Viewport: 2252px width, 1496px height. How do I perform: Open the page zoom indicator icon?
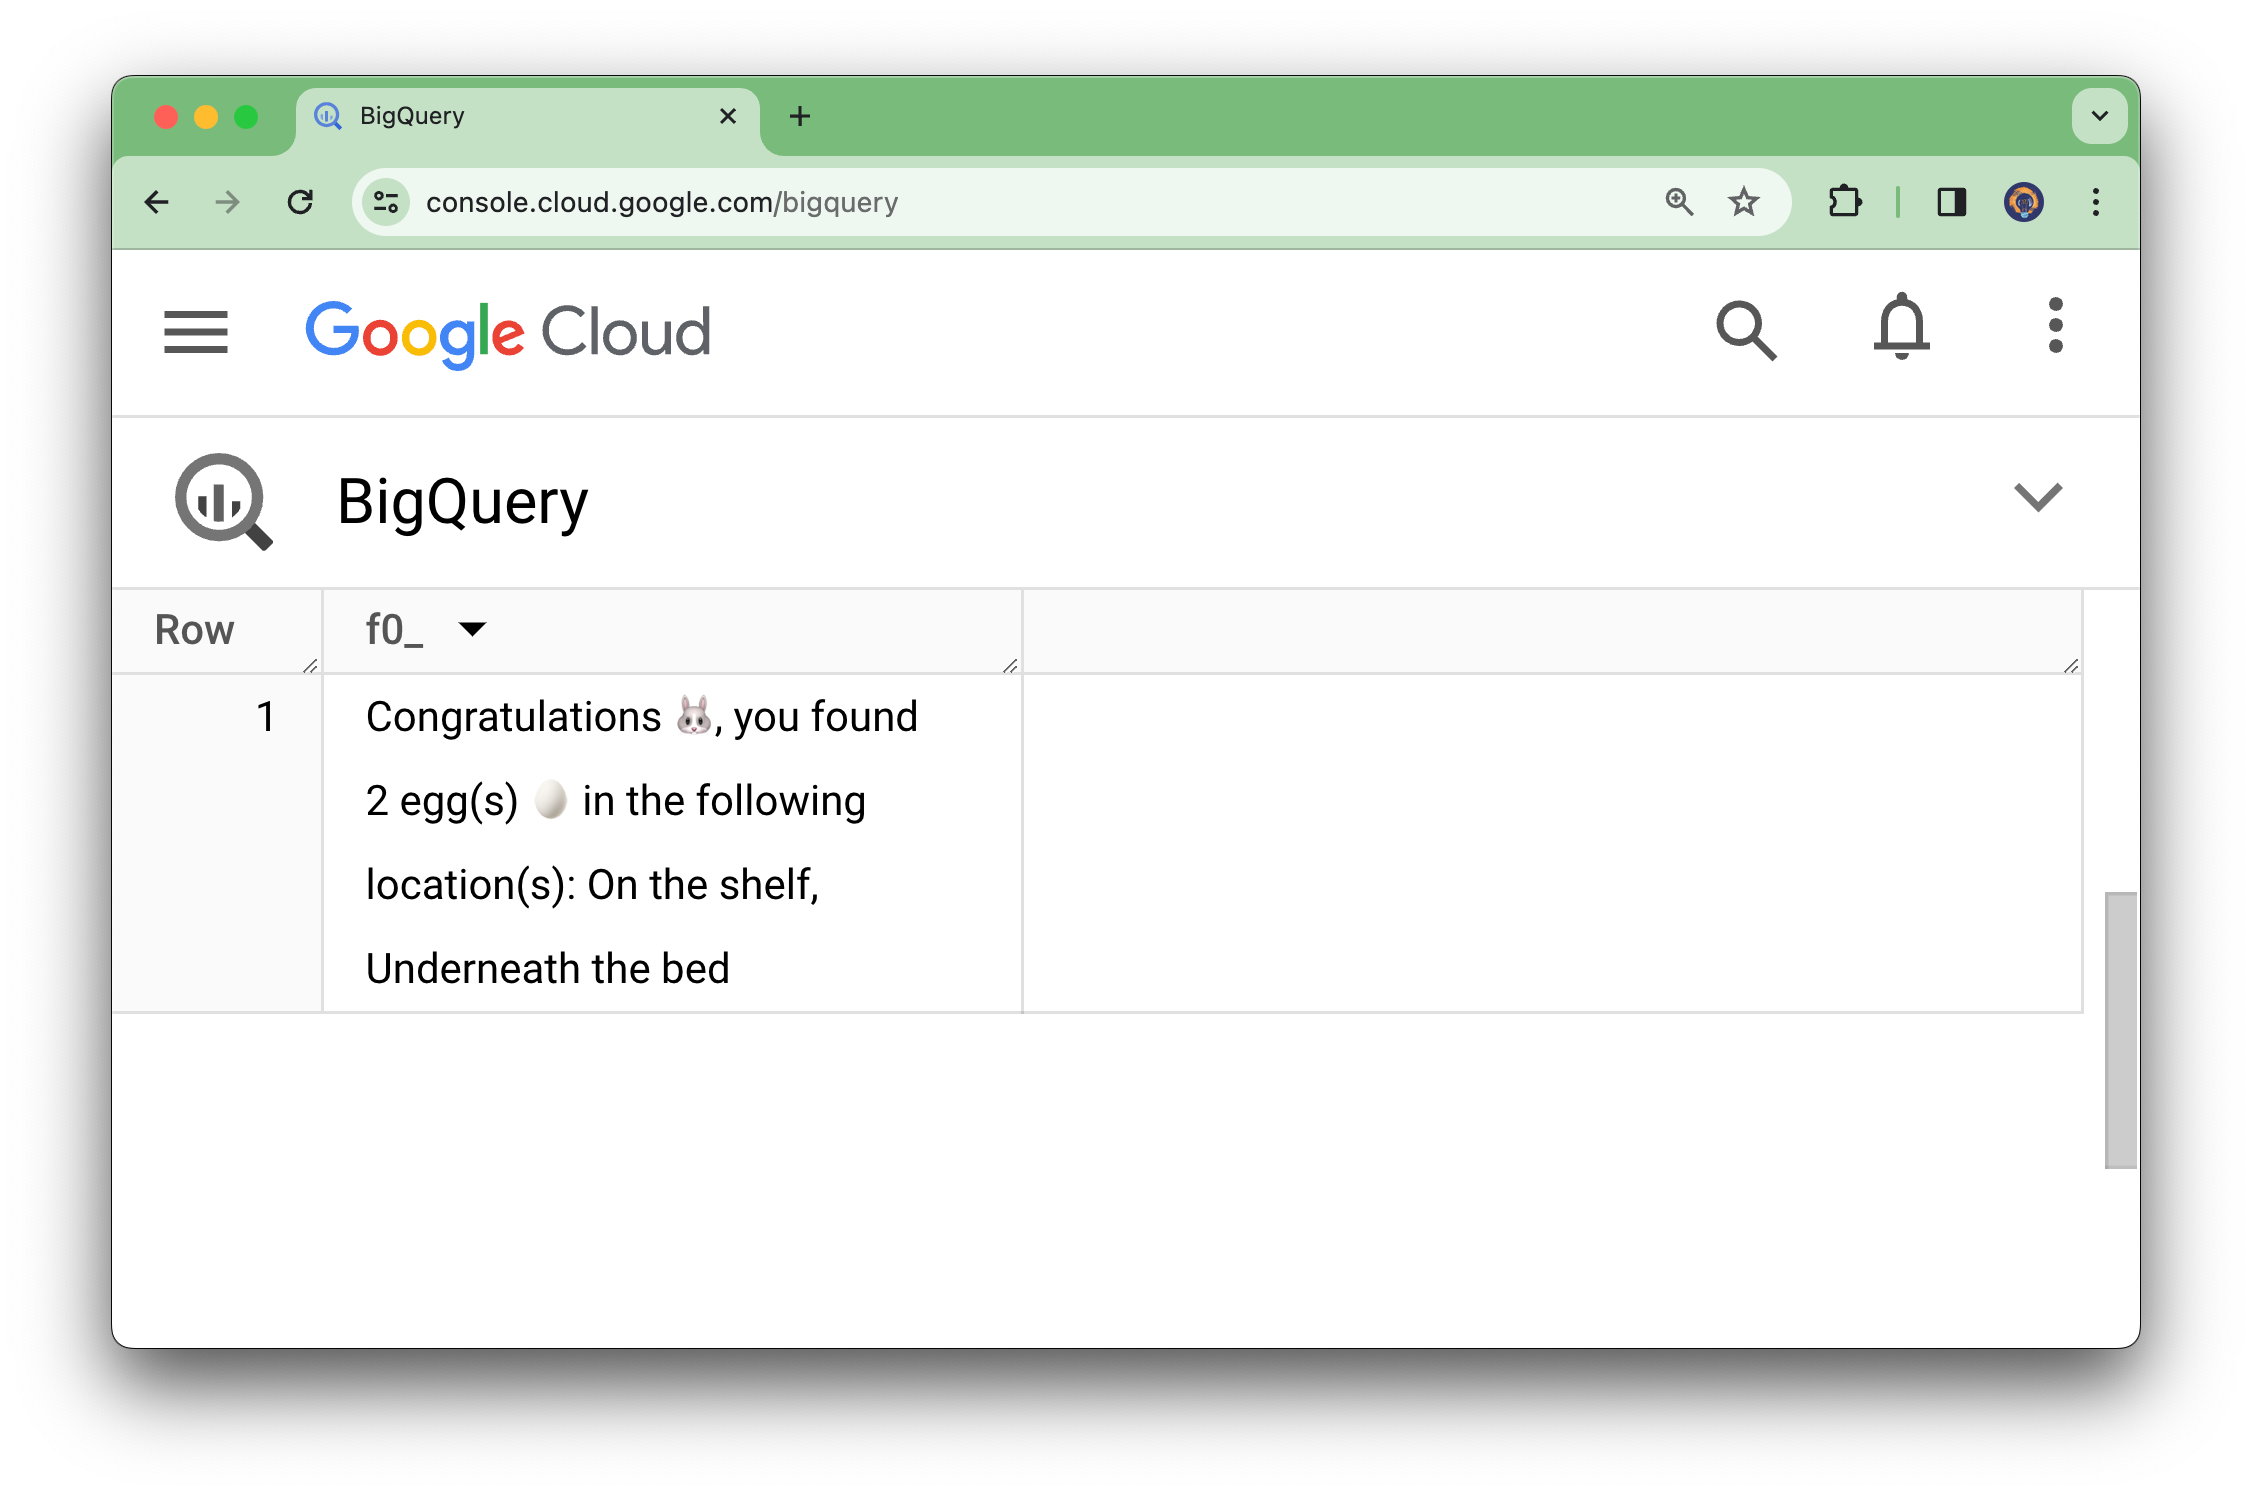pyautogui.click(x=1679, y=202)
